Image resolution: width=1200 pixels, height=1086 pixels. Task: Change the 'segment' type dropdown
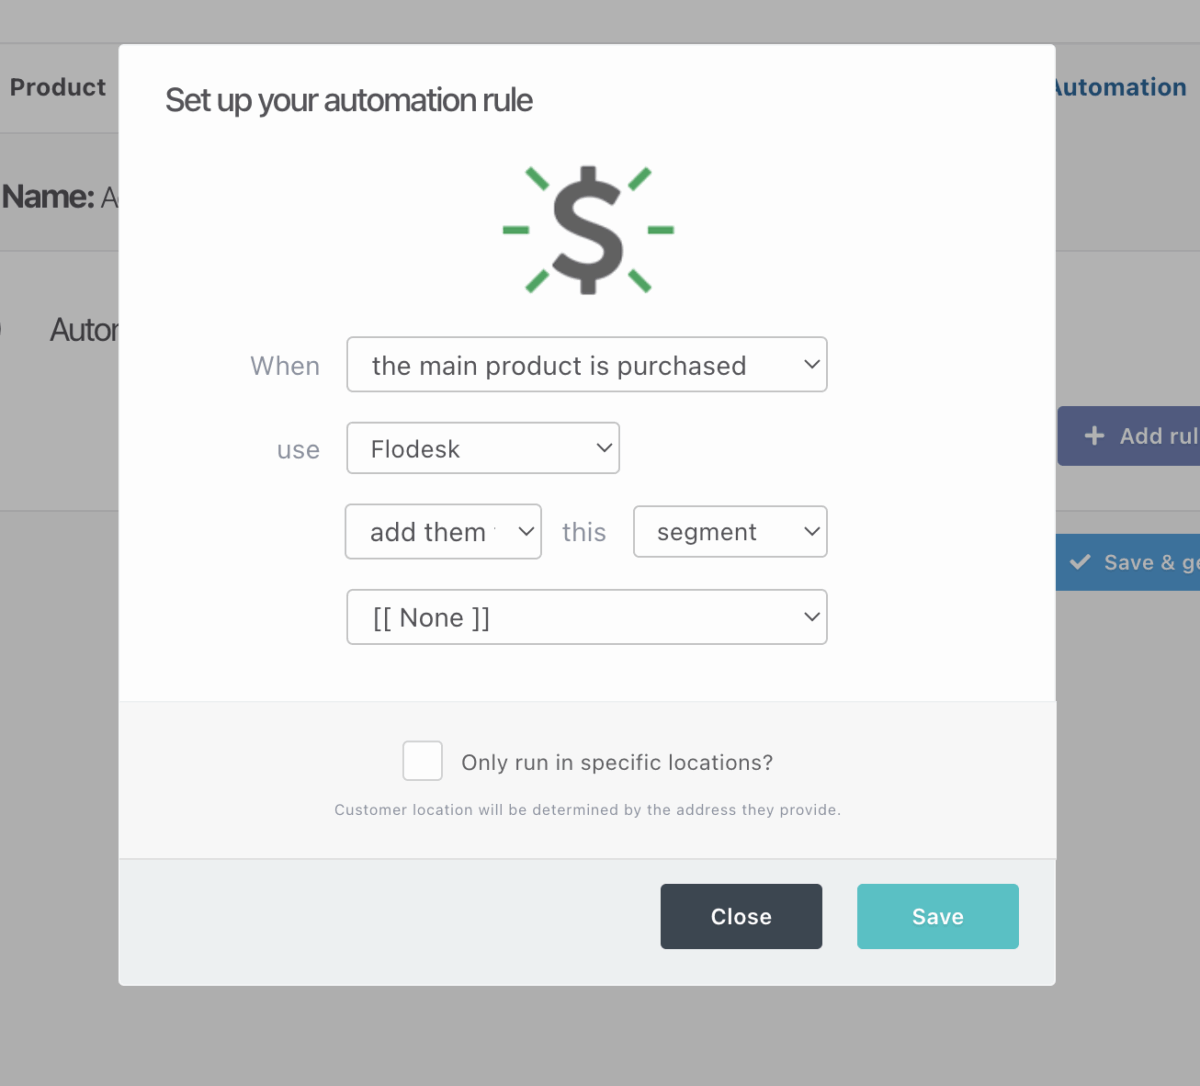(730, 532)
